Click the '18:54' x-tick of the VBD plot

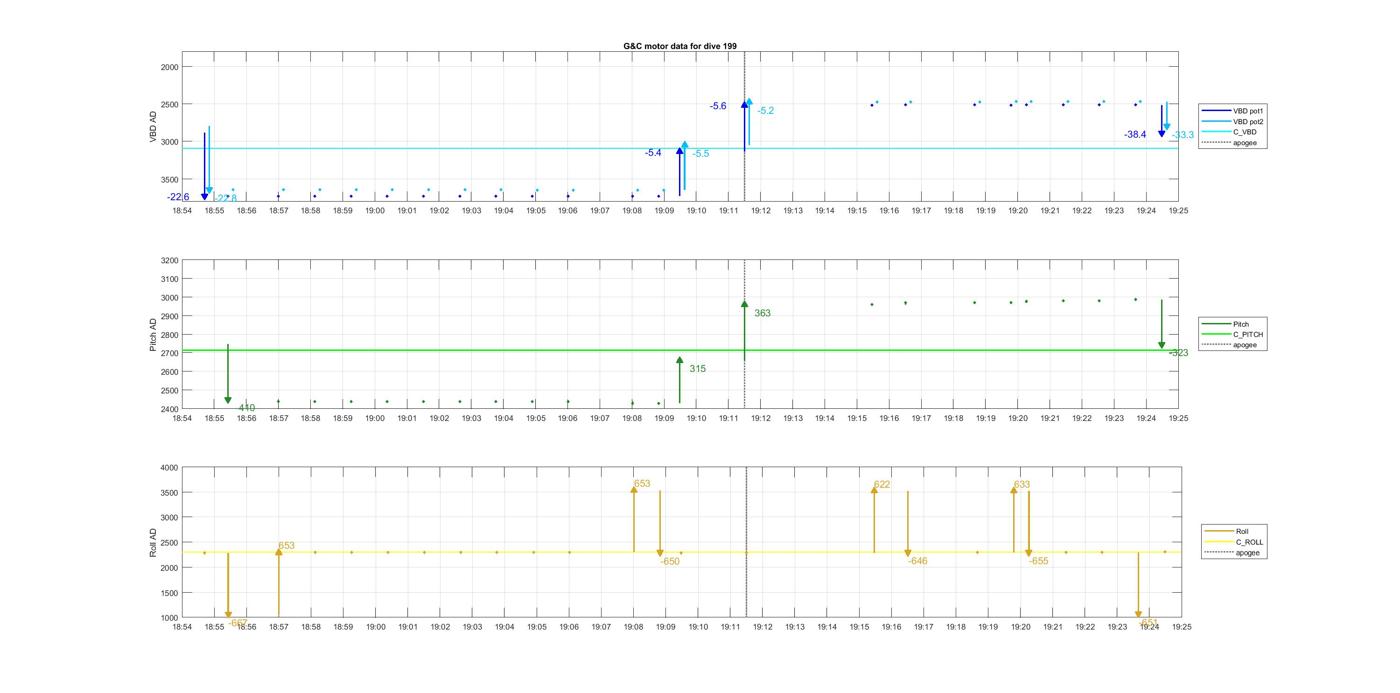182,211
